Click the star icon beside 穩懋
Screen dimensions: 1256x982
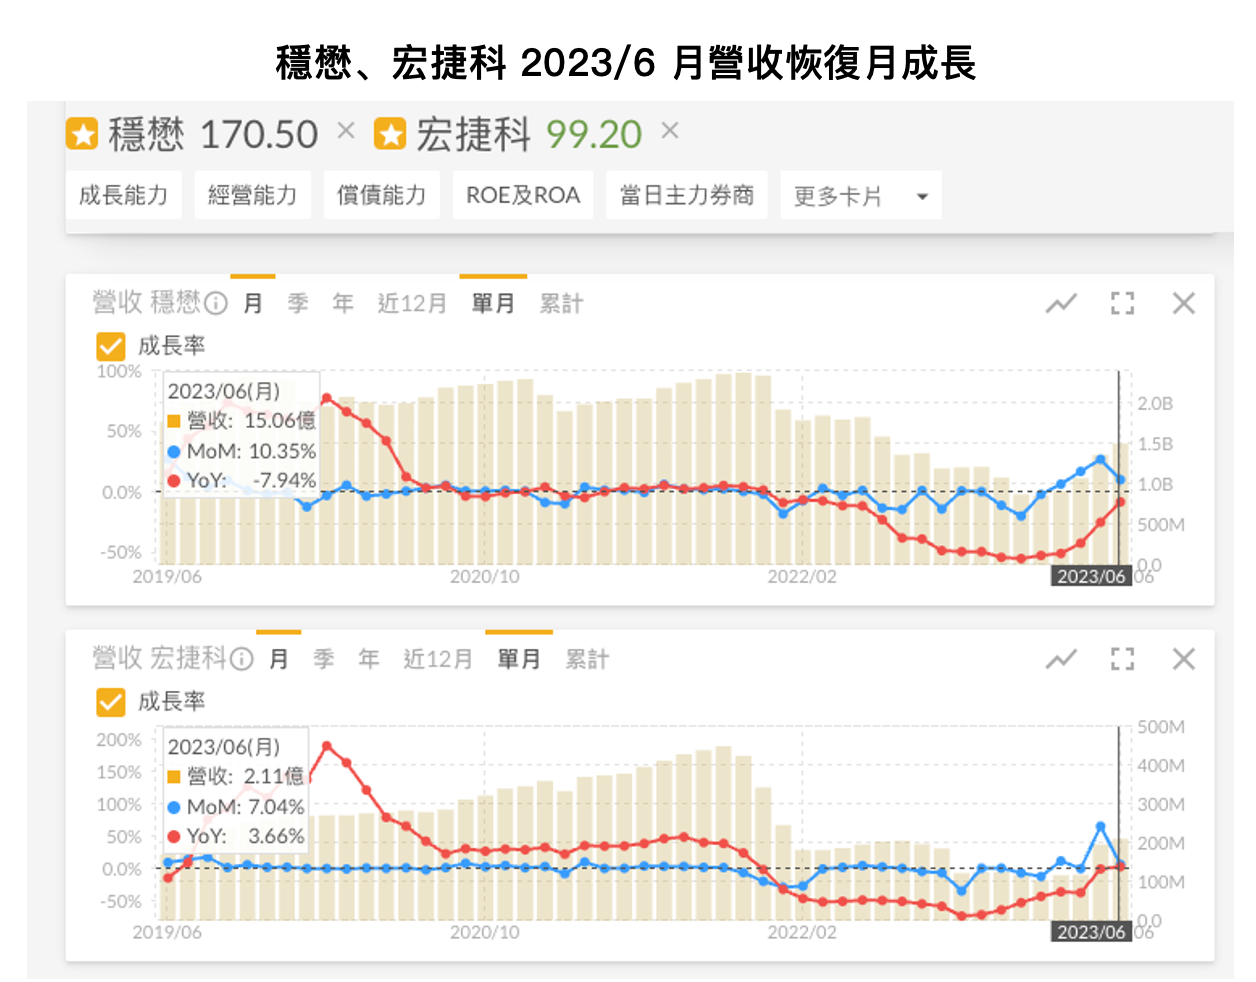82,133
